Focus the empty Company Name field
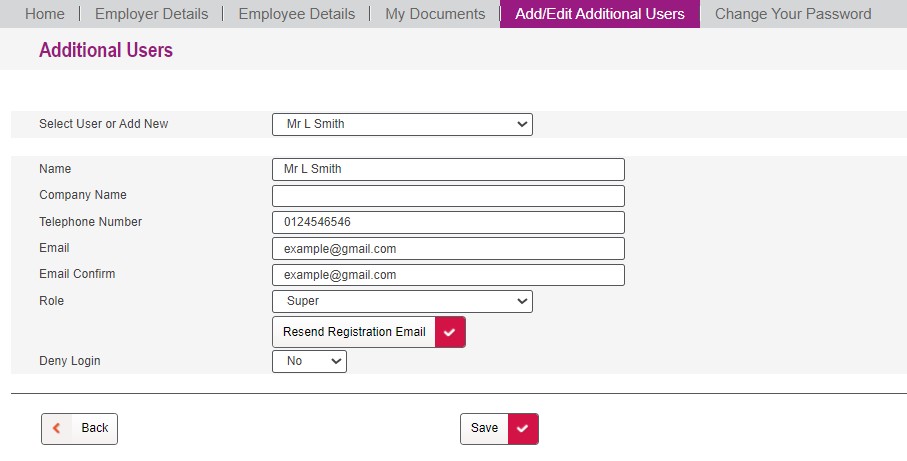The width and height of the screenshot is (907, 461). (x=448, y=196)
